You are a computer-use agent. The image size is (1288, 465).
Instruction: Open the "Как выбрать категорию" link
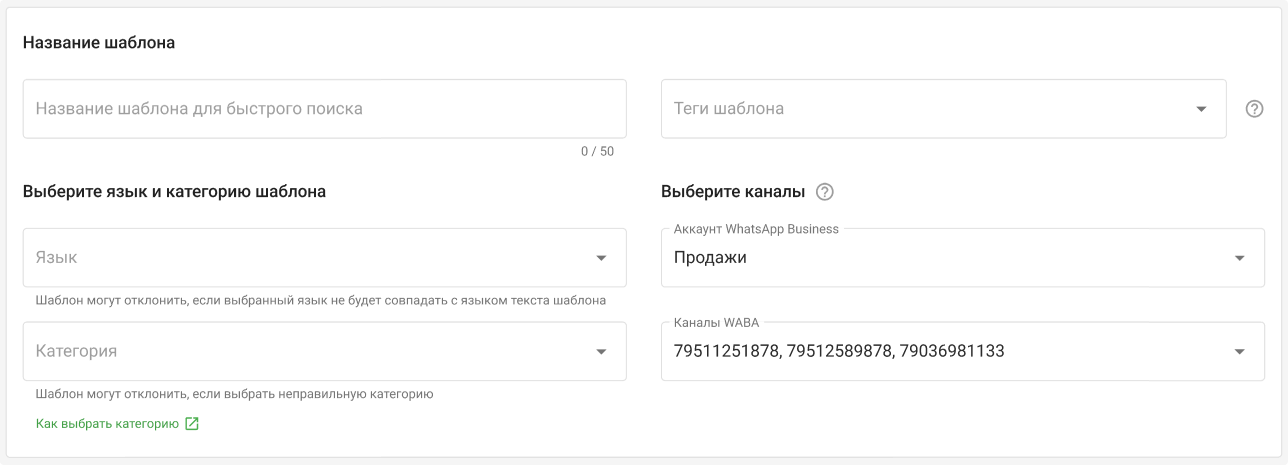point(107,424)
